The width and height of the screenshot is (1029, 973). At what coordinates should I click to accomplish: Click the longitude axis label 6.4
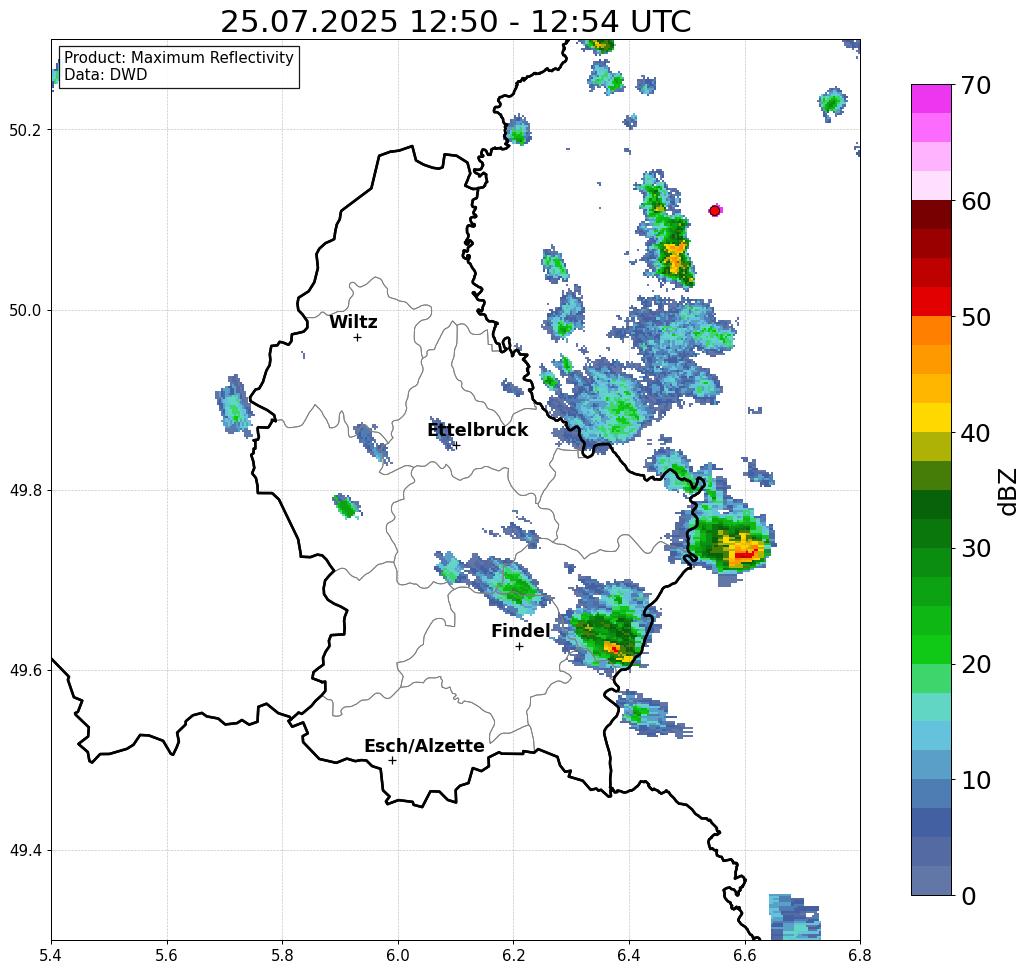point(629,955)
